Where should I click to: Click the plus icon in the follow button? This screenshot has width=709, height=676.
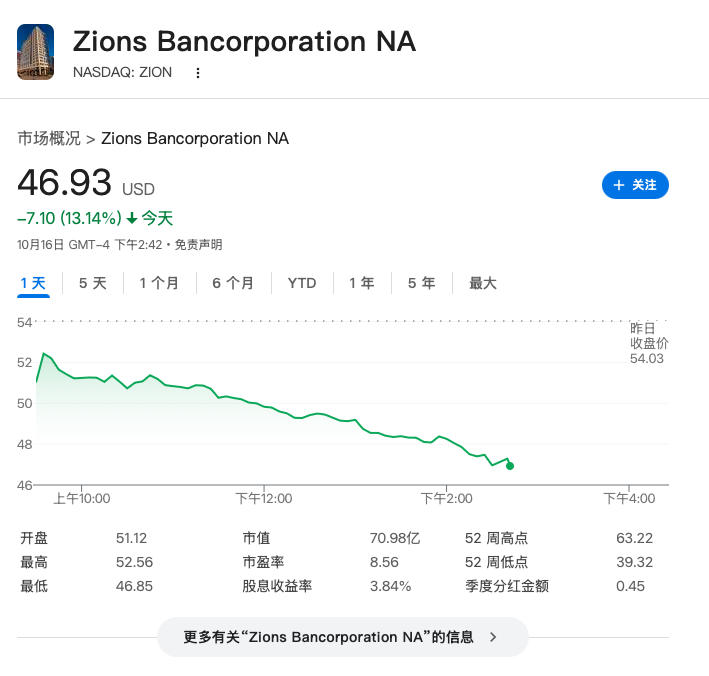point(619,185)
